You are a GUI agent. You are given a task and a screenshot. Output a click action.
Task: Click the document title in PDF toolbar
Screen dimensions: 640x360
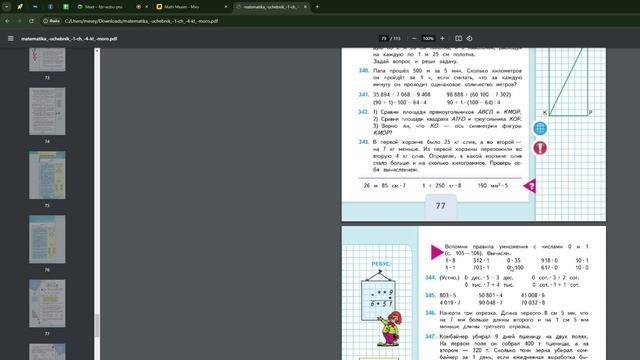[69, 39]
